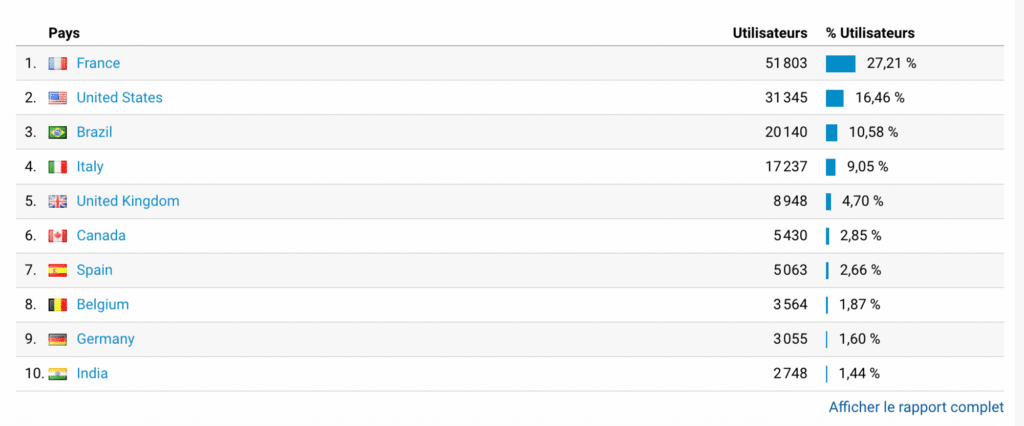Click the Spain flag icon
Image resolution: width=1024 pixels, height=426 pixels.
pos(57,270)
